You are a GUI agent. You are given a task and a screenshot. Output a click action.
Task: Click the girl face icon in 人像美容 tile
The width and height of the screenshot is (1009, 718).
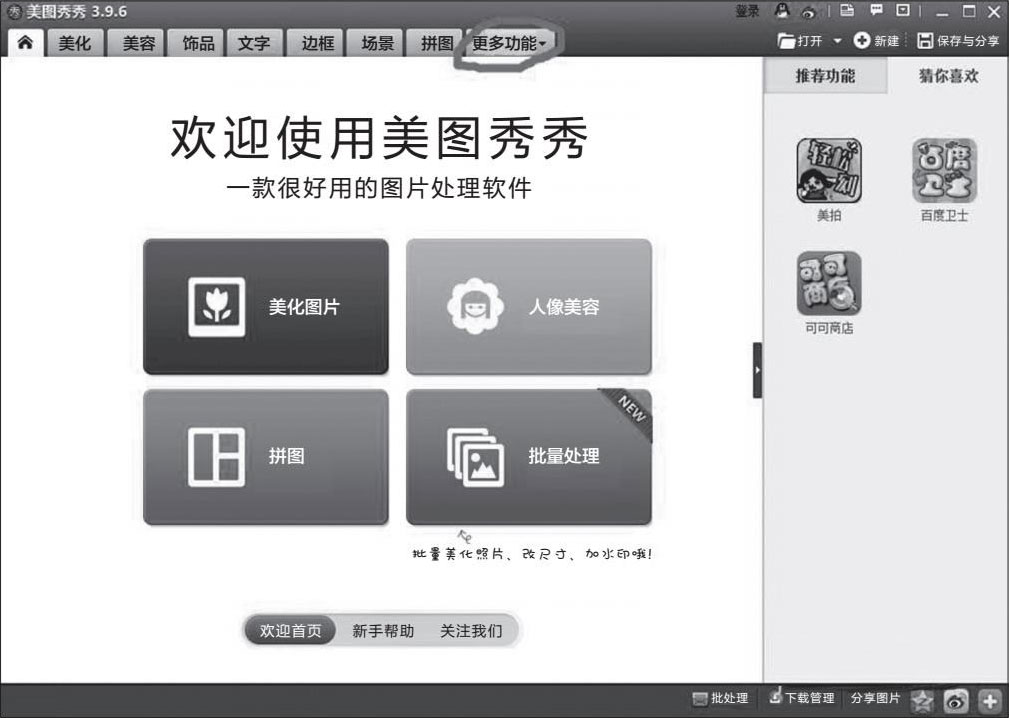point(476,306)
